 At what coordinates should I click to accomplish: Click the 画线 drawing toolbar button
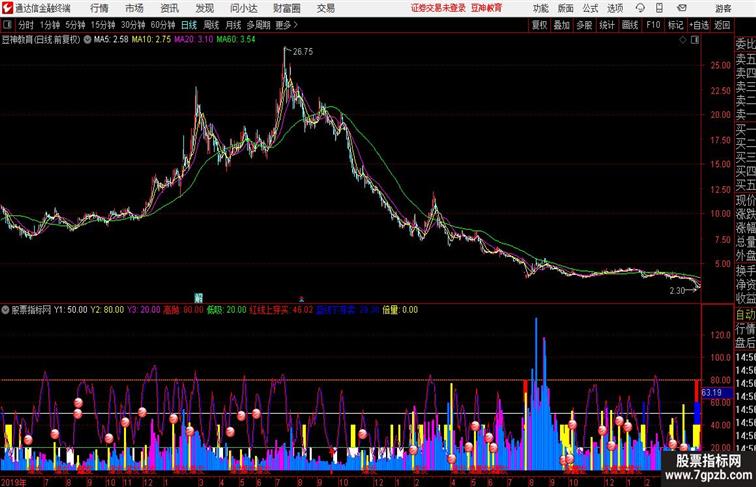point(630,25)
